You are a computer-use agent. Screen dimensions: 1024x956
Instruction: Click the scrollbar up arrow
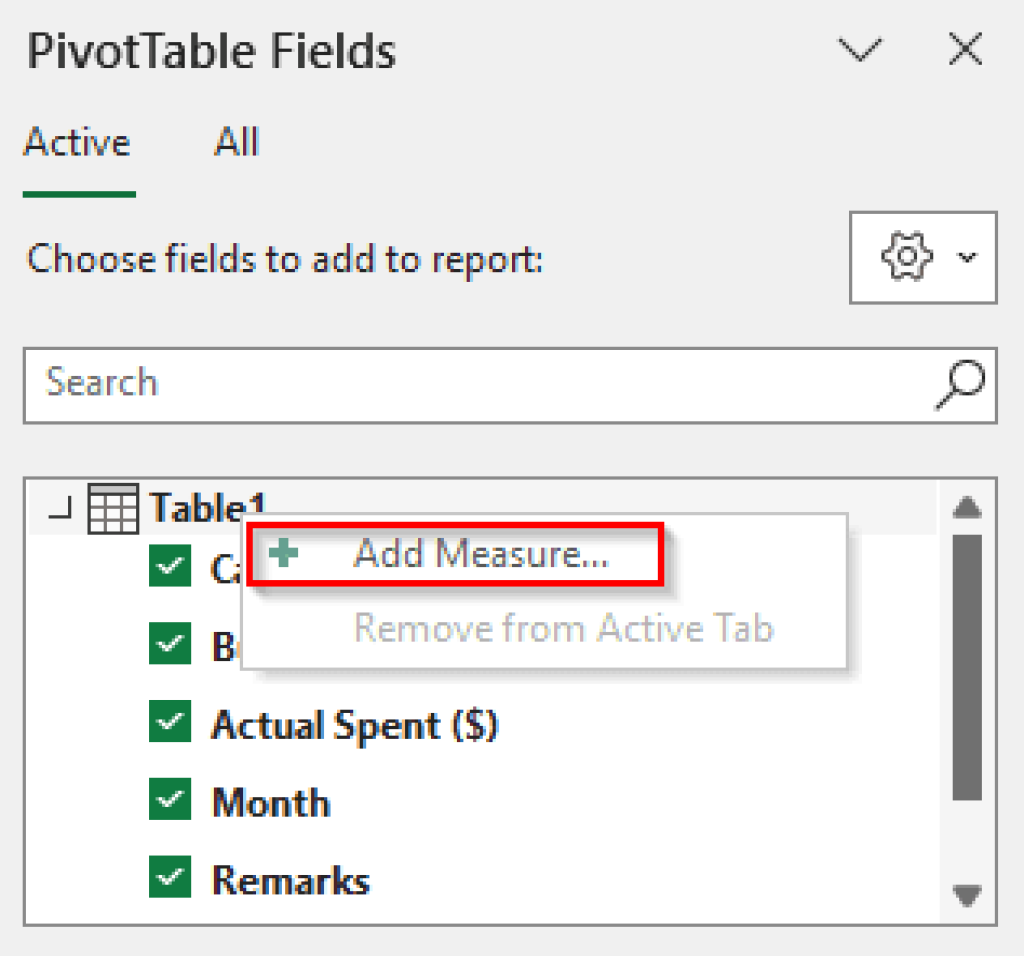(x=966, y=508)
